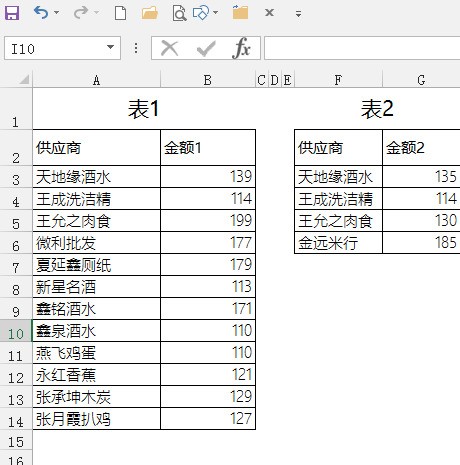Select the 金远米行 cell
Viewport: 460px width, 465px height.
(x=338, y=243)
